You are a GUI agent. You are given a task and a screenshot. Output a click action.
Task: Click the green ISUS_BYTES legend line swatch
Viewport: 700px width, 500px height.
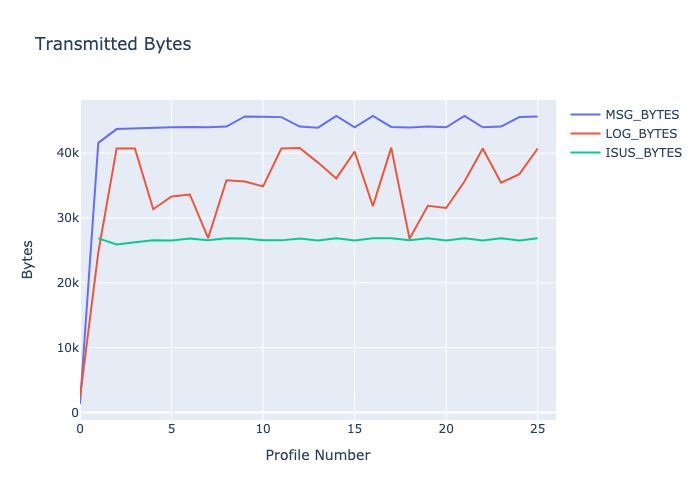pyautogui.click(x=585, y=152)
